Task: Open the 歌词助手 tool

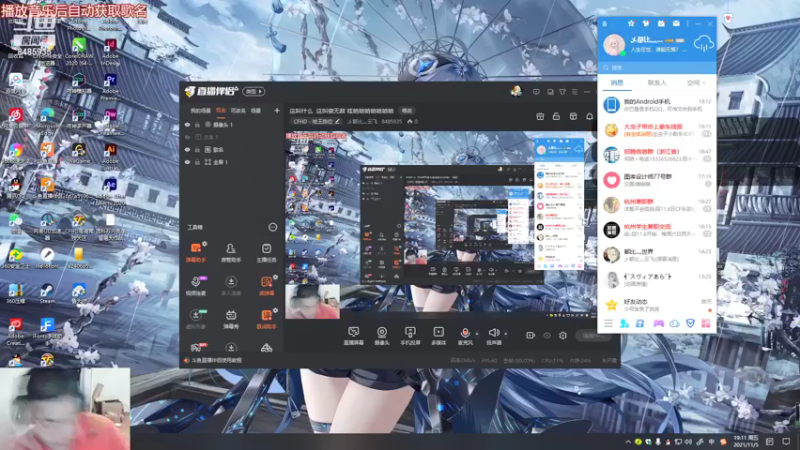Action: pyautogui.click(x=266, y=319)
